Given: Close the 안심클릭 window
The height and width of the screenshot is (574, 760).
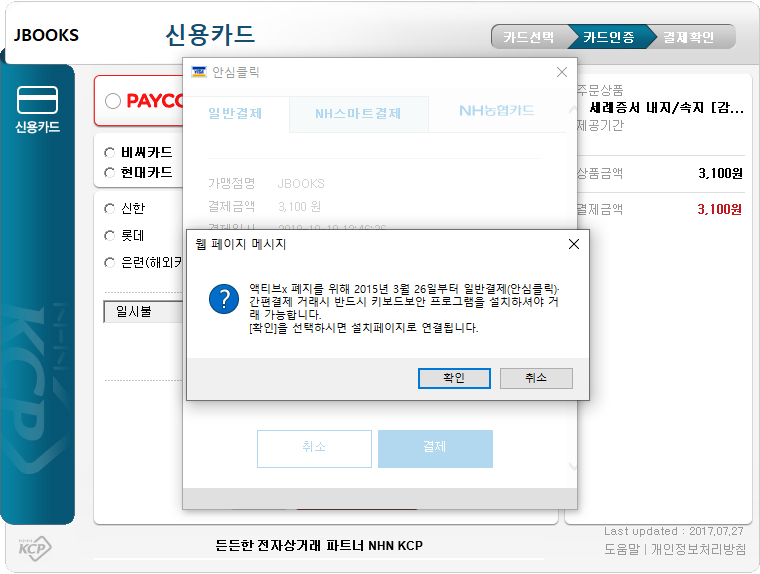Looking at the screenshot, I should point(562,72).
